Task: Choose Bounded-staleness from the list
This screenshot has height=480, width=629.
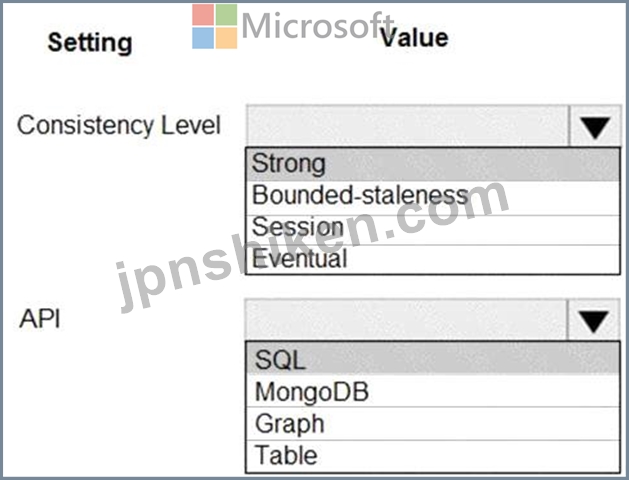Action: point(433,198)
